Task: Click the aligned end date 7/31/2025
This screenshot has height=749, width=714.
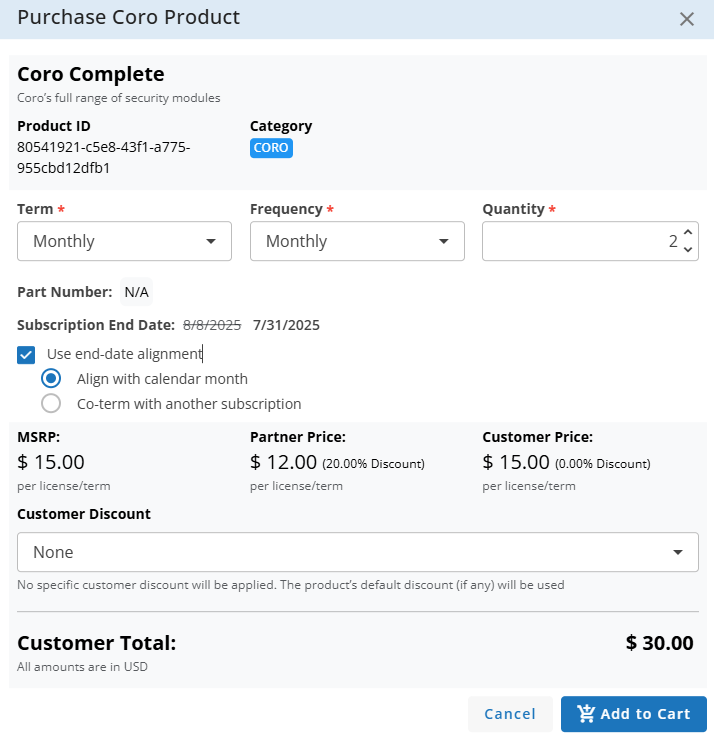Action: (286, 325)
